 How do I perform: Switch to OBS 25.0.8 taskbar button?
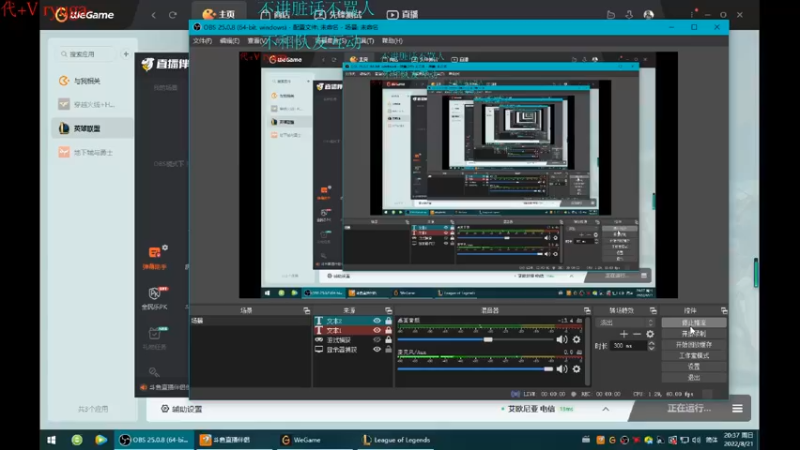pyautogui.click(x=154, y=440)
